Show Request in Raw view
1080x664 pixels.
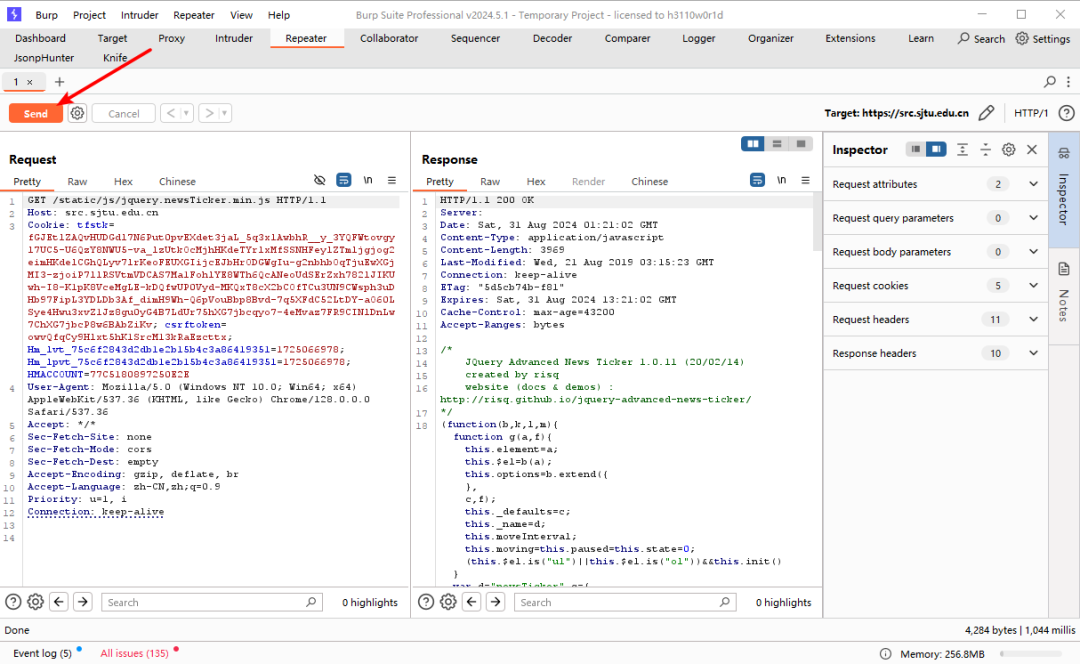[77, 181]
